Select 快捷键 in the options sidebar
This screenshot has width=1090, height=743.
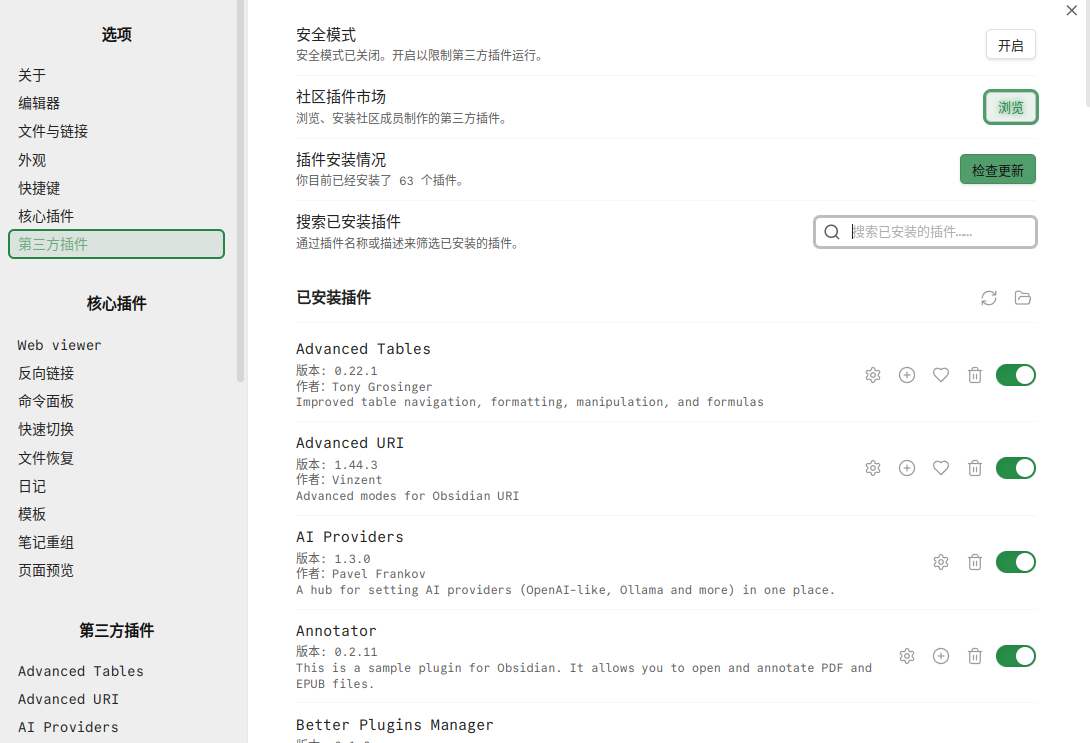[x=39, y=188]
